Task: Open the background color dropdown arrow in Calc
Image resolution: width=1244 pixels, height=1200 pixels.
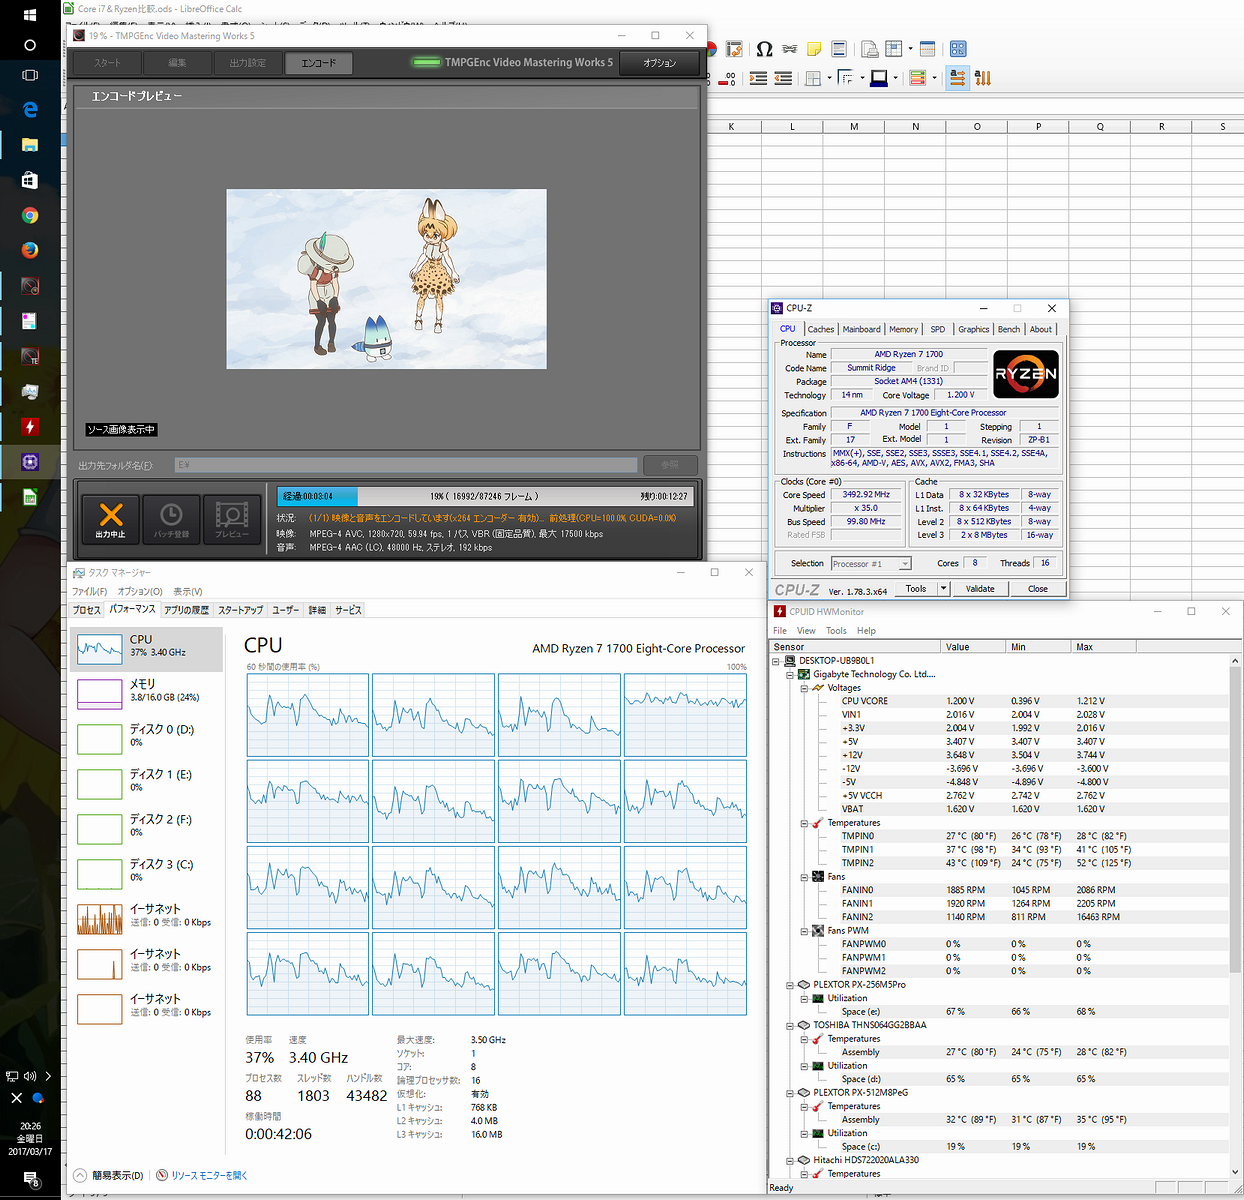Action: 895,78
